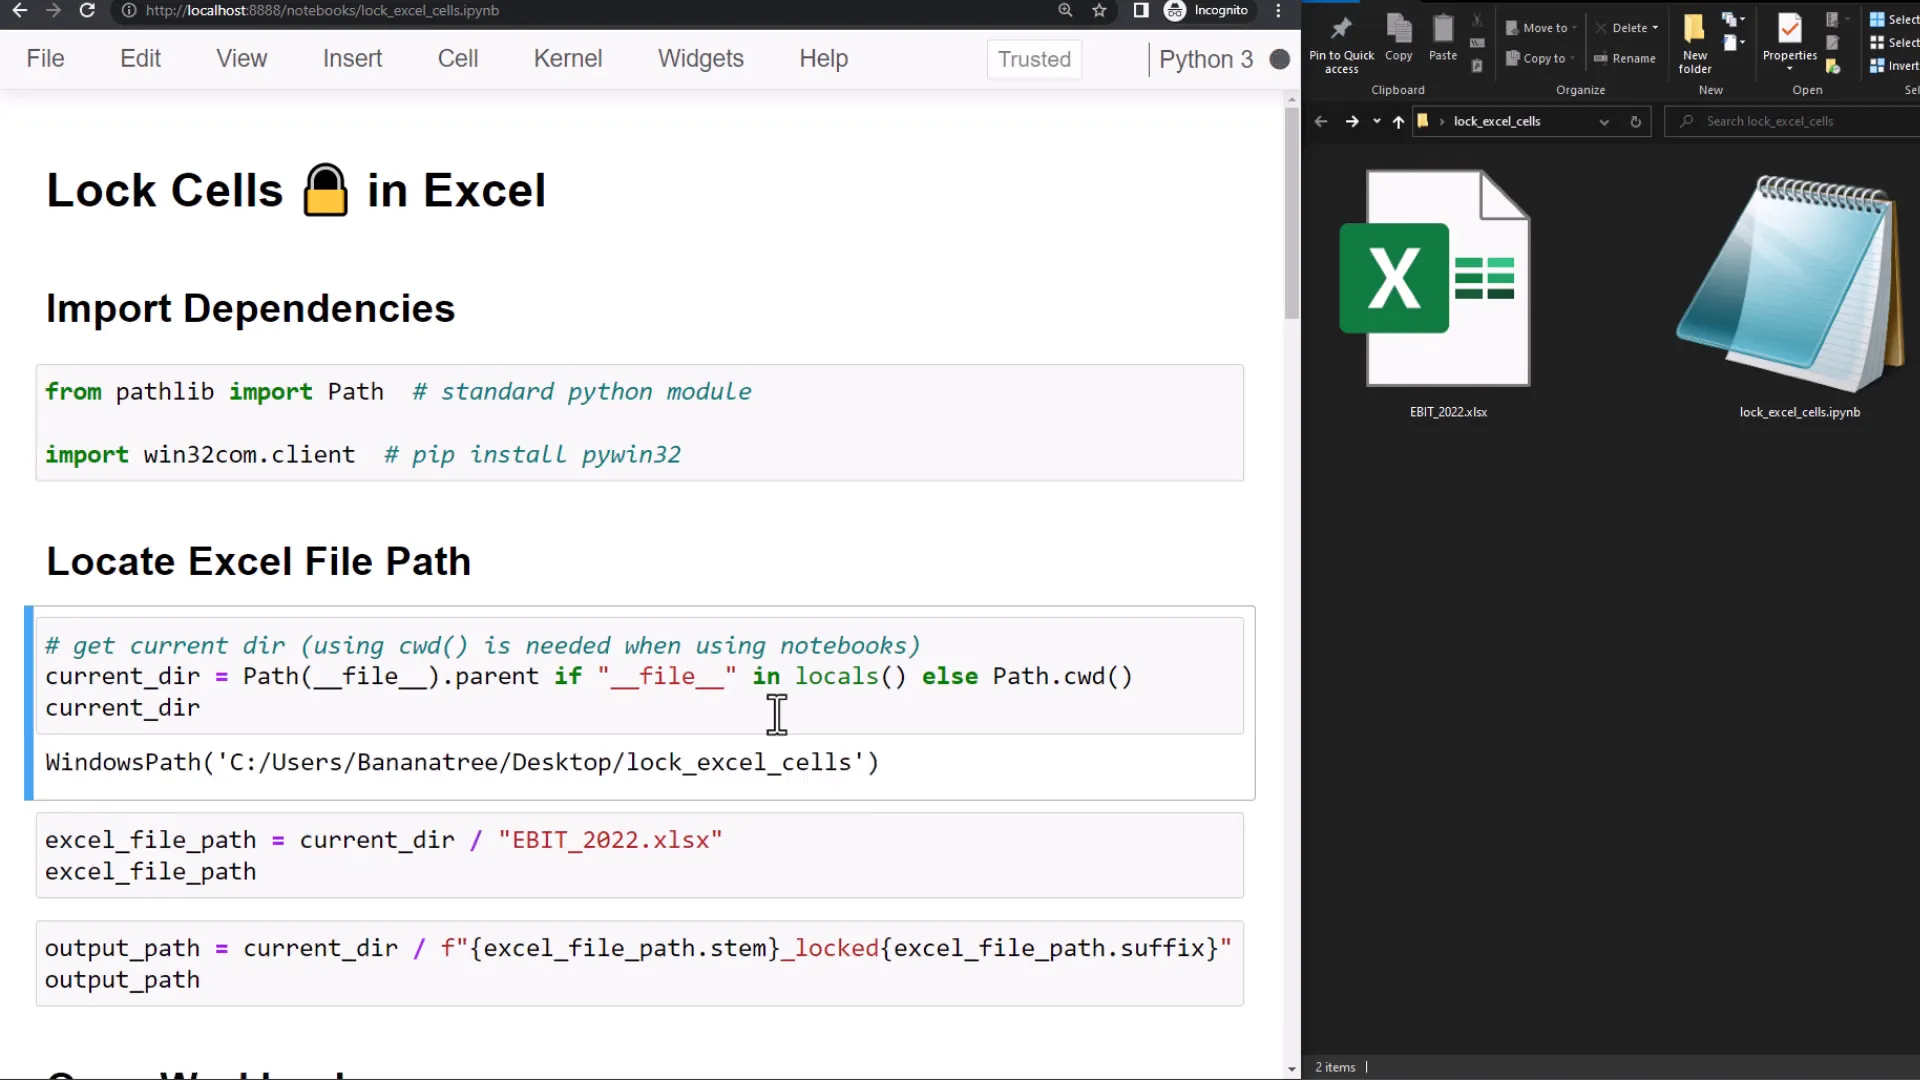Image resolution: width=1920 pixels, height=1080 pixels.
Task: Open the Move to dropdown in Explorer
Action: 1540,28
